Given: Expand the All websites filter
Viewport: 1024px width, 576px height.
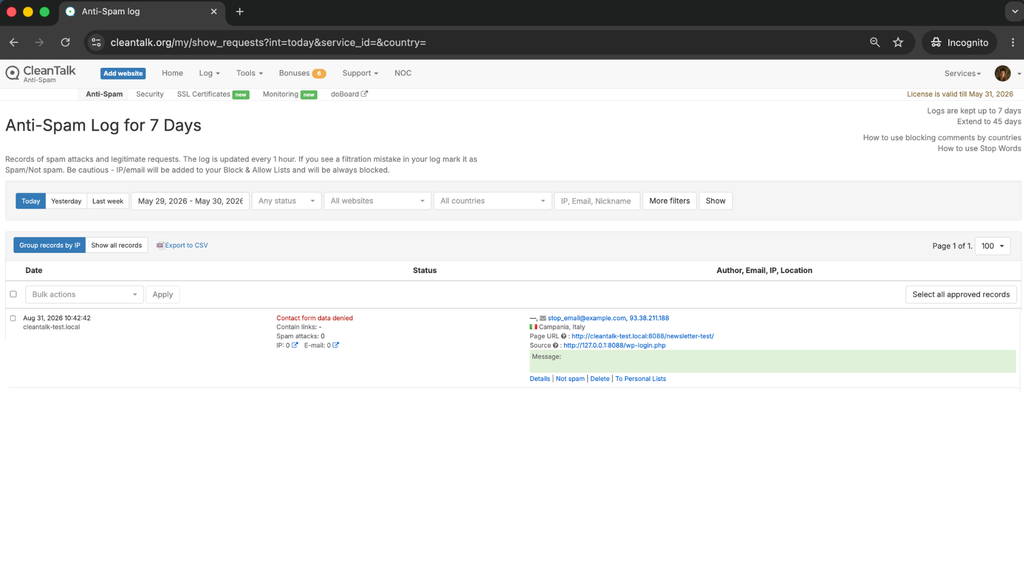Looking at the screenshot, I should pyautogui.click(x=377, y=201).
